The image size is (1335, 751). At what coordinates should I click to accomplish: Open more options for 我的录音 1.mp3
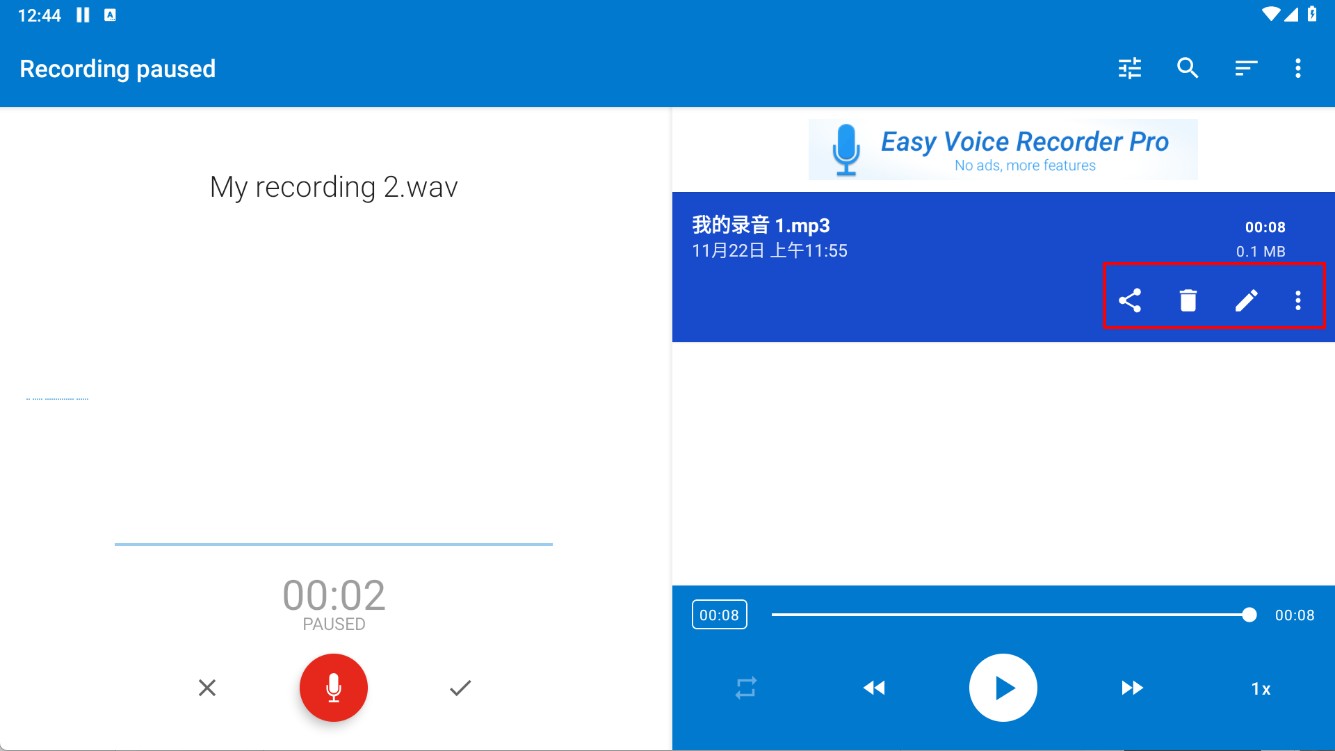click(1298, 300)
